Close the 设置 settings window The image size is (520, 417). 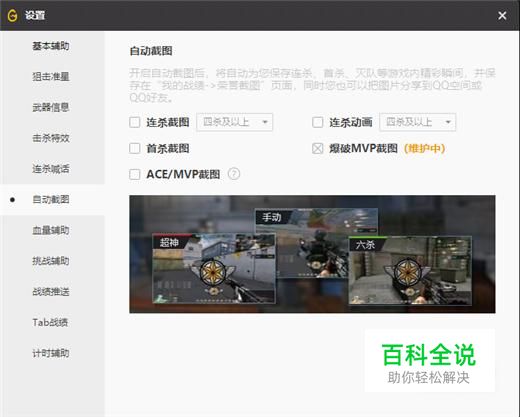(502, 16)
